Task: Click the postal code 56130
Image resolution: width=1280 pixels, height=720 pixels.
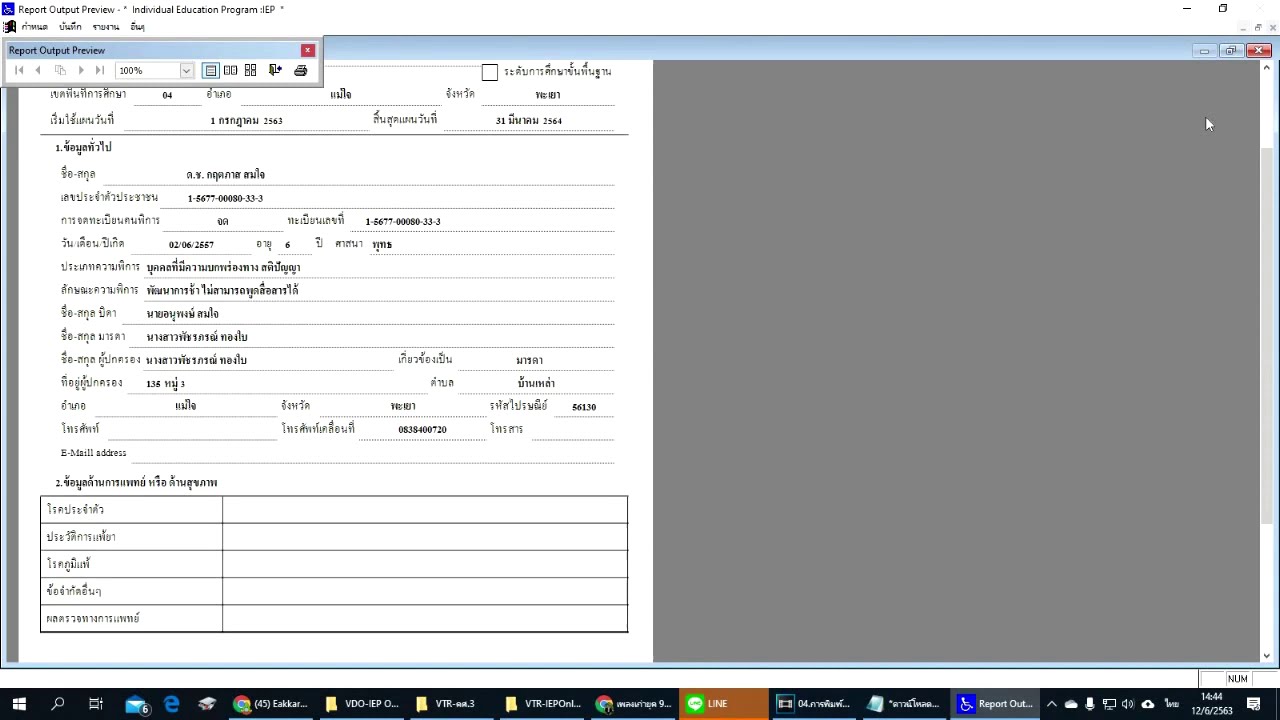Action: (584, 407)
